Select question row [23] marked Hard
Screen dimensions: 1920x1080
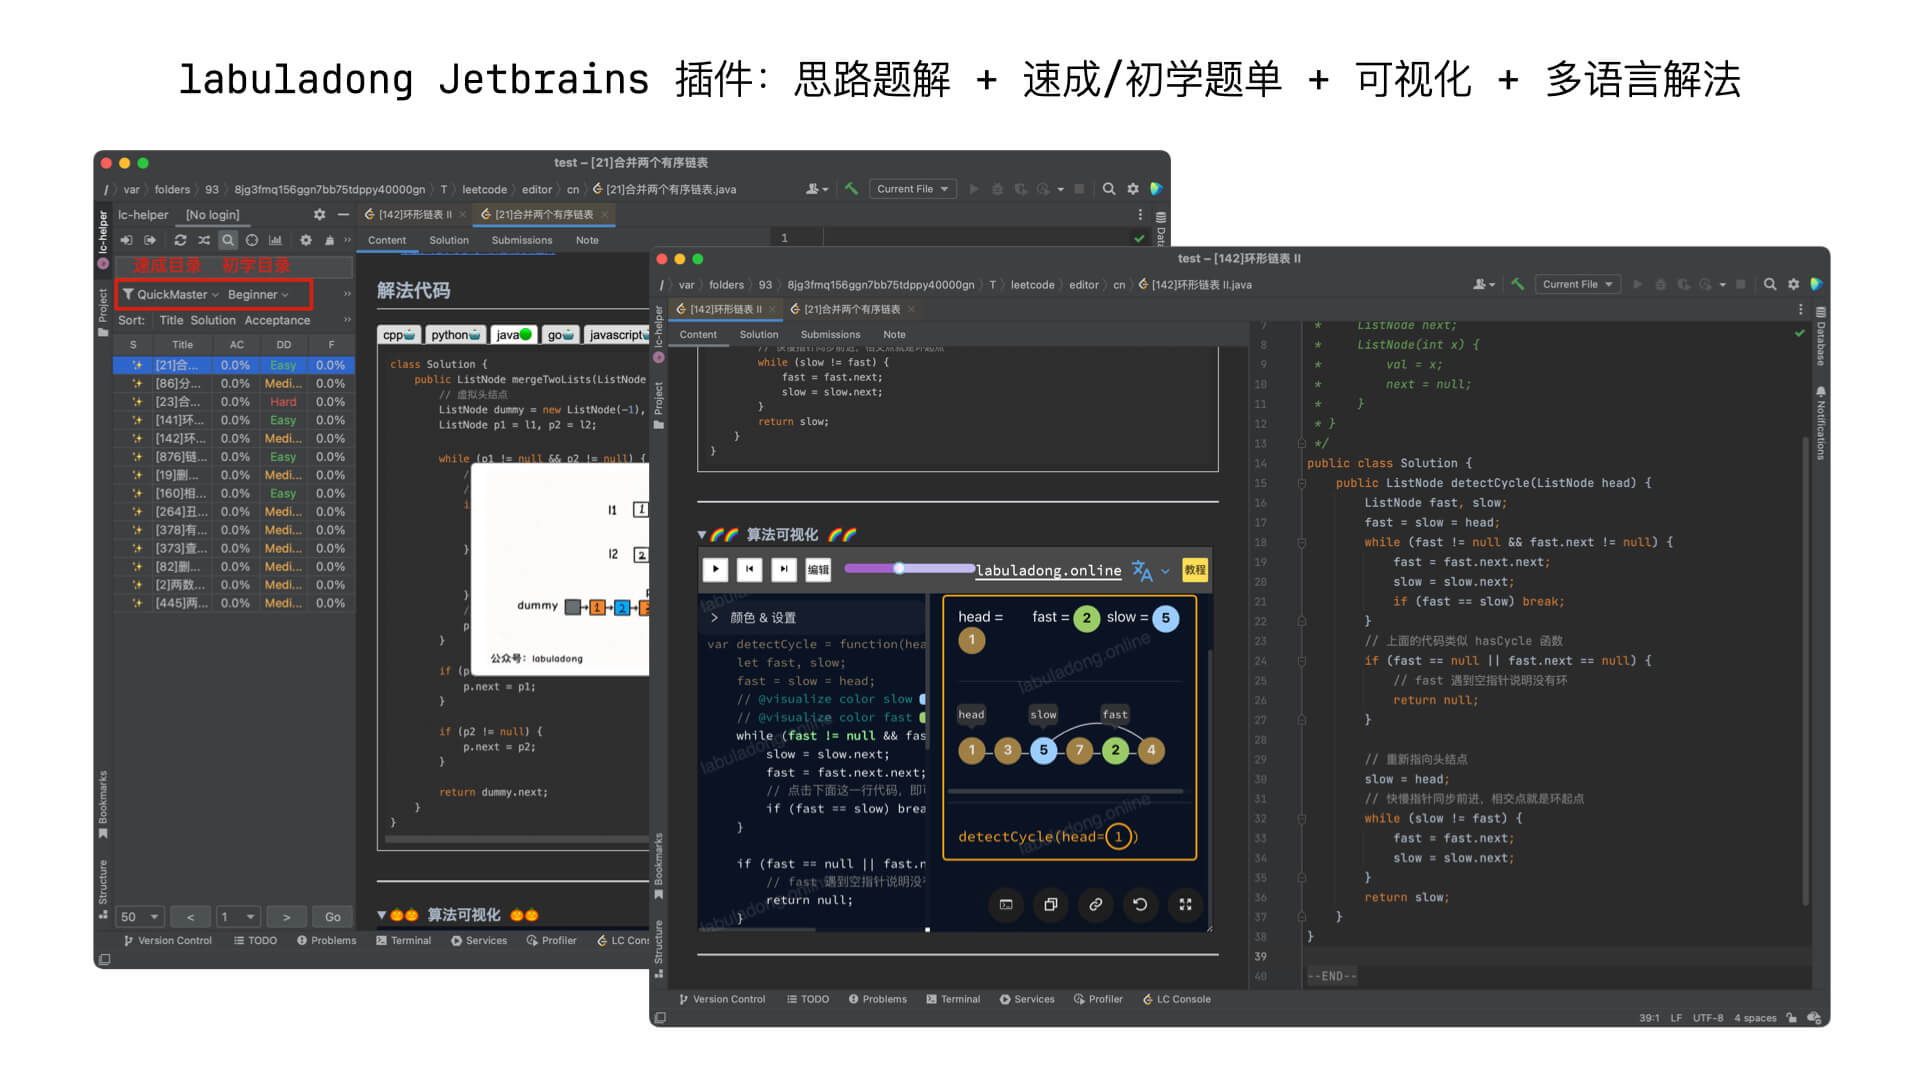coord(234,402)
